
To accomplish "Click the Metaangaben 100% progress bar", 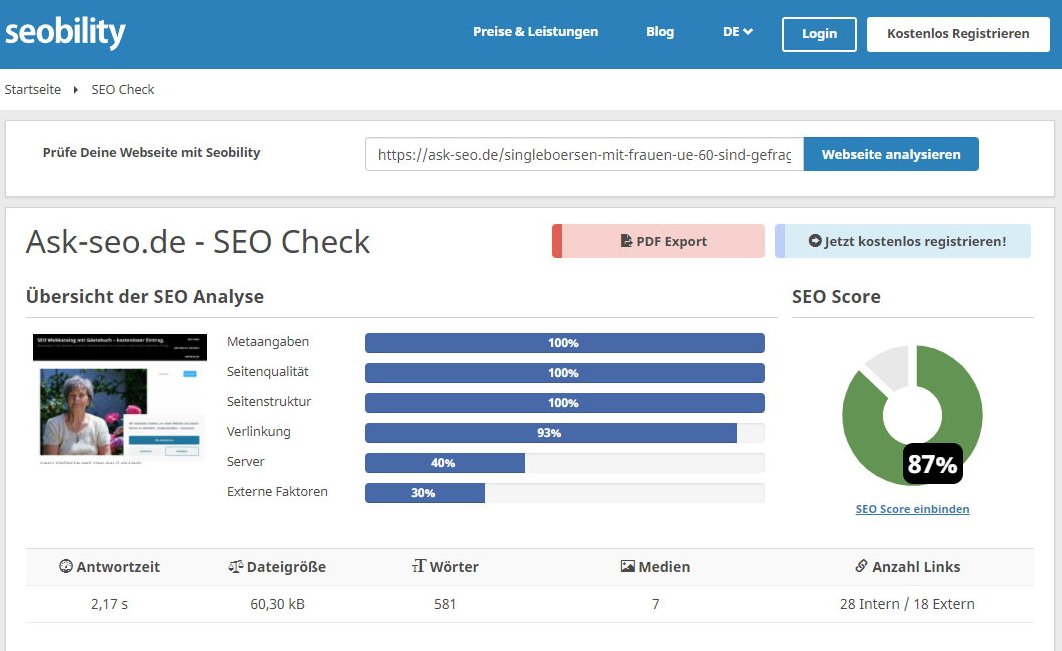I will point(565,343).
